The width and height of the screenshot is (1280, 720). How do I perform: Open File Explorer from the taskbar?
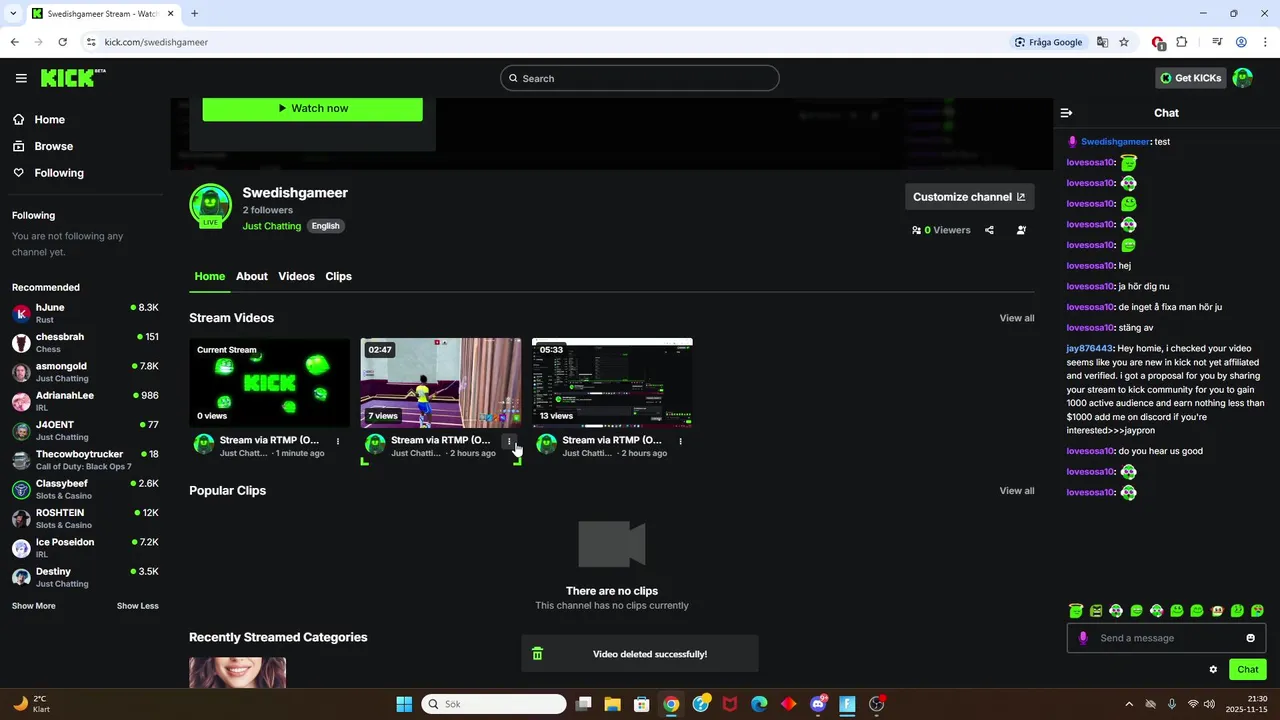pyautogui.click(x=612, y=704)
